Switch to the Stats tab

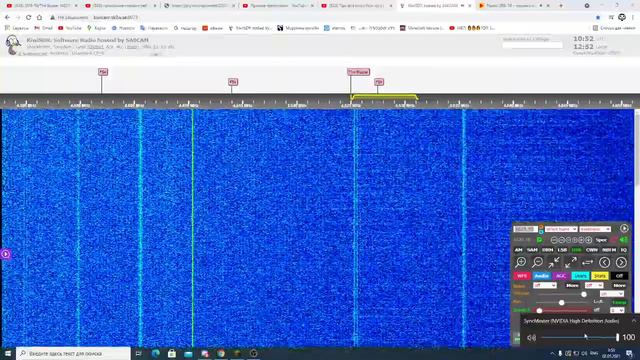pyautogui.click(x=600, y=276)
